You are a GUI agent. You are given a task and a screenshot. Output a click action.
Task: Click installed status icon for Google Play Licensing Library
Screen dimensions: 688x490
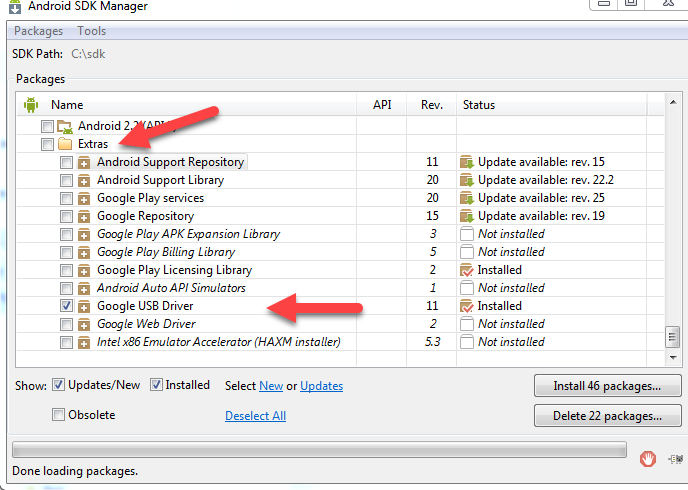pyautogui.click(x=467, y=270)
